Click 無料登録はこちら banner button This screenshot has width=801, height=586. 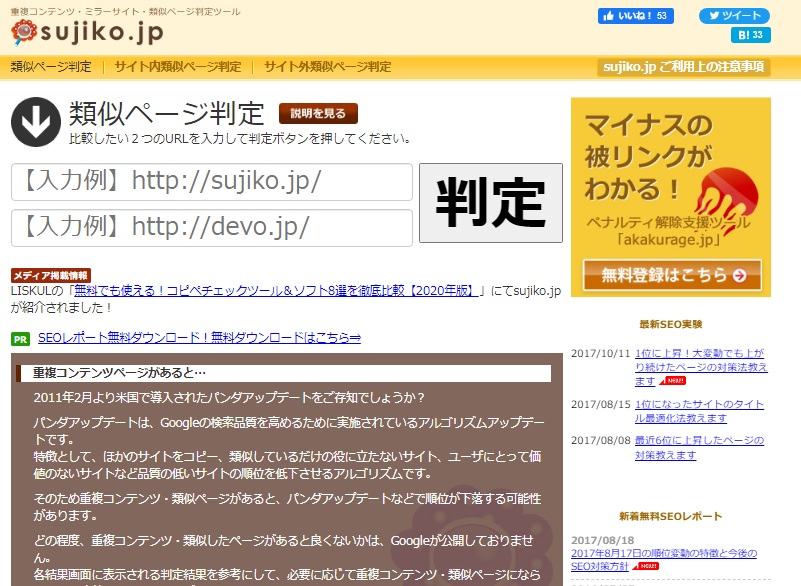pyautogui.click(x=672, y=275)
